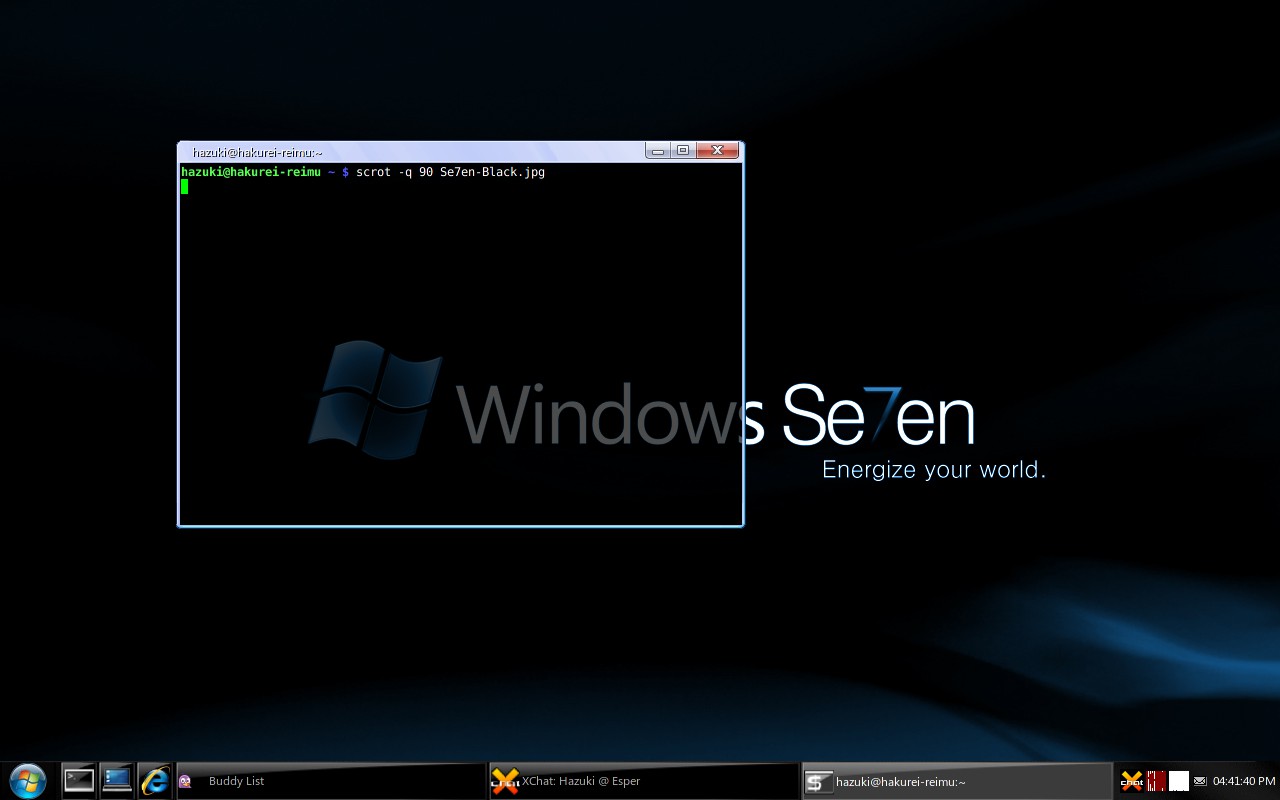Minimize the terminal window

tap(657, 151)
